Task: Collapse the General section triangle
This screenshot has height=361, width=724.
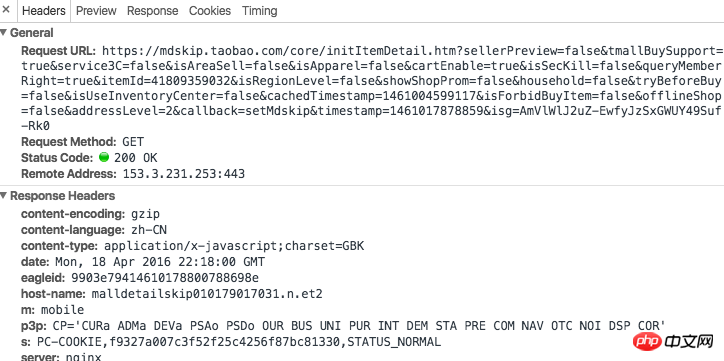Action: coord(4,33)
